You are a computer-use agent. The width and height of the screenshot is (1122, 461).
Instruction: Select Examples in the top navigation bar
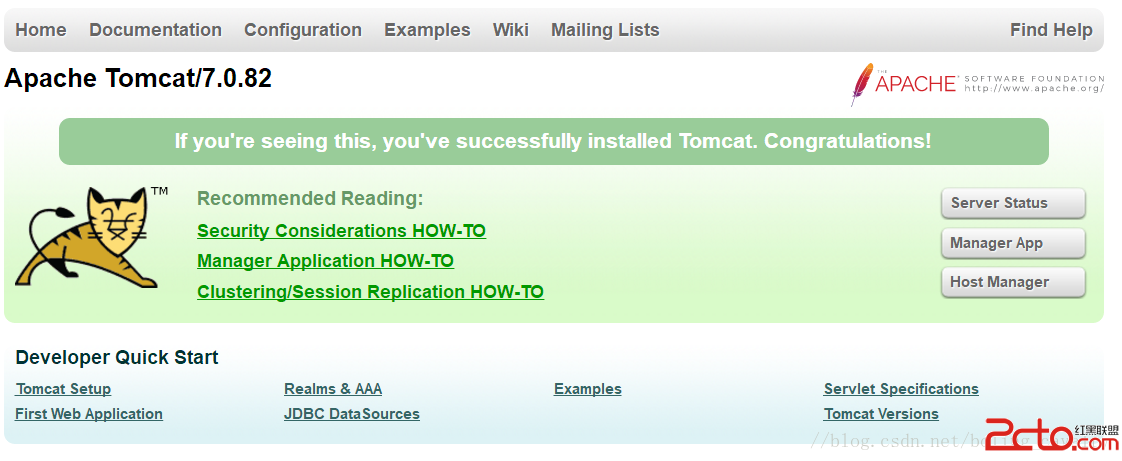pyautogui.click(x=427, y=30)
